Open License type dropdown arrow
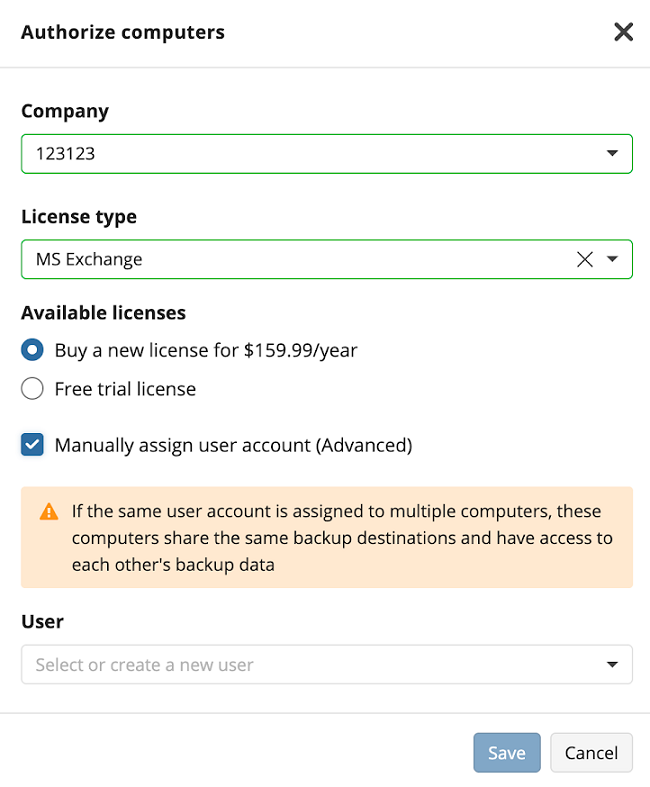This screenshot has height=787, width=650. point(612,259)
